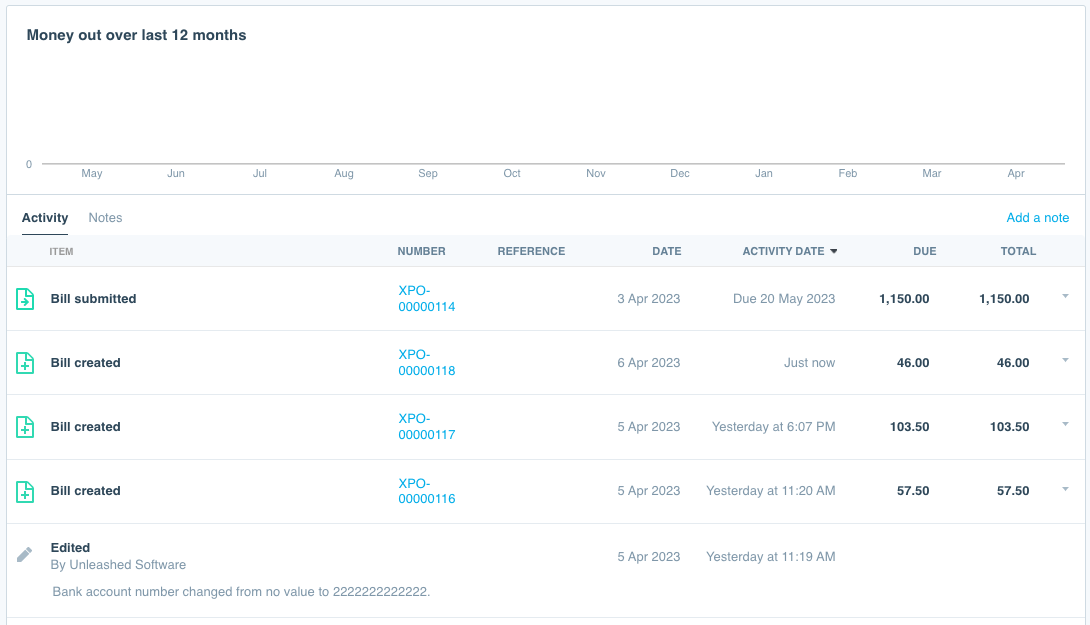Open bill XPO-00000116 link

tap(427, 491)
